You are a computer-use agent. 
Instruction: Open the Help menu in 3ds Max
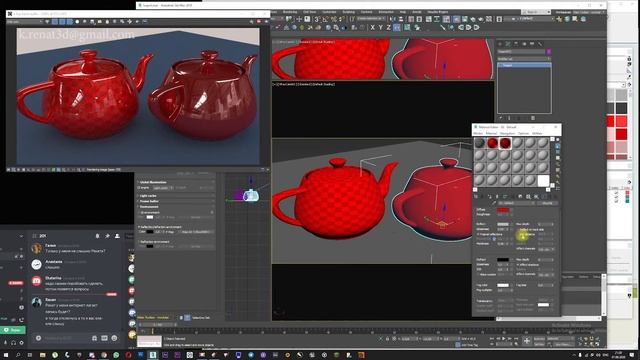pyautogui.click(x=402, y=12)
